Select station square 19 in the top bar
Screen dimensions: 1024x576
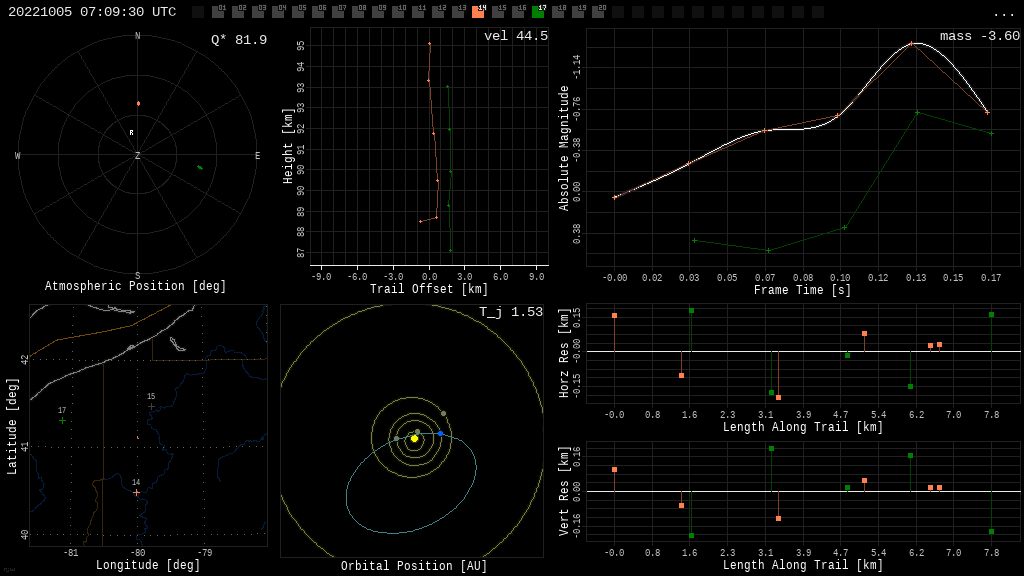[577, 12]
